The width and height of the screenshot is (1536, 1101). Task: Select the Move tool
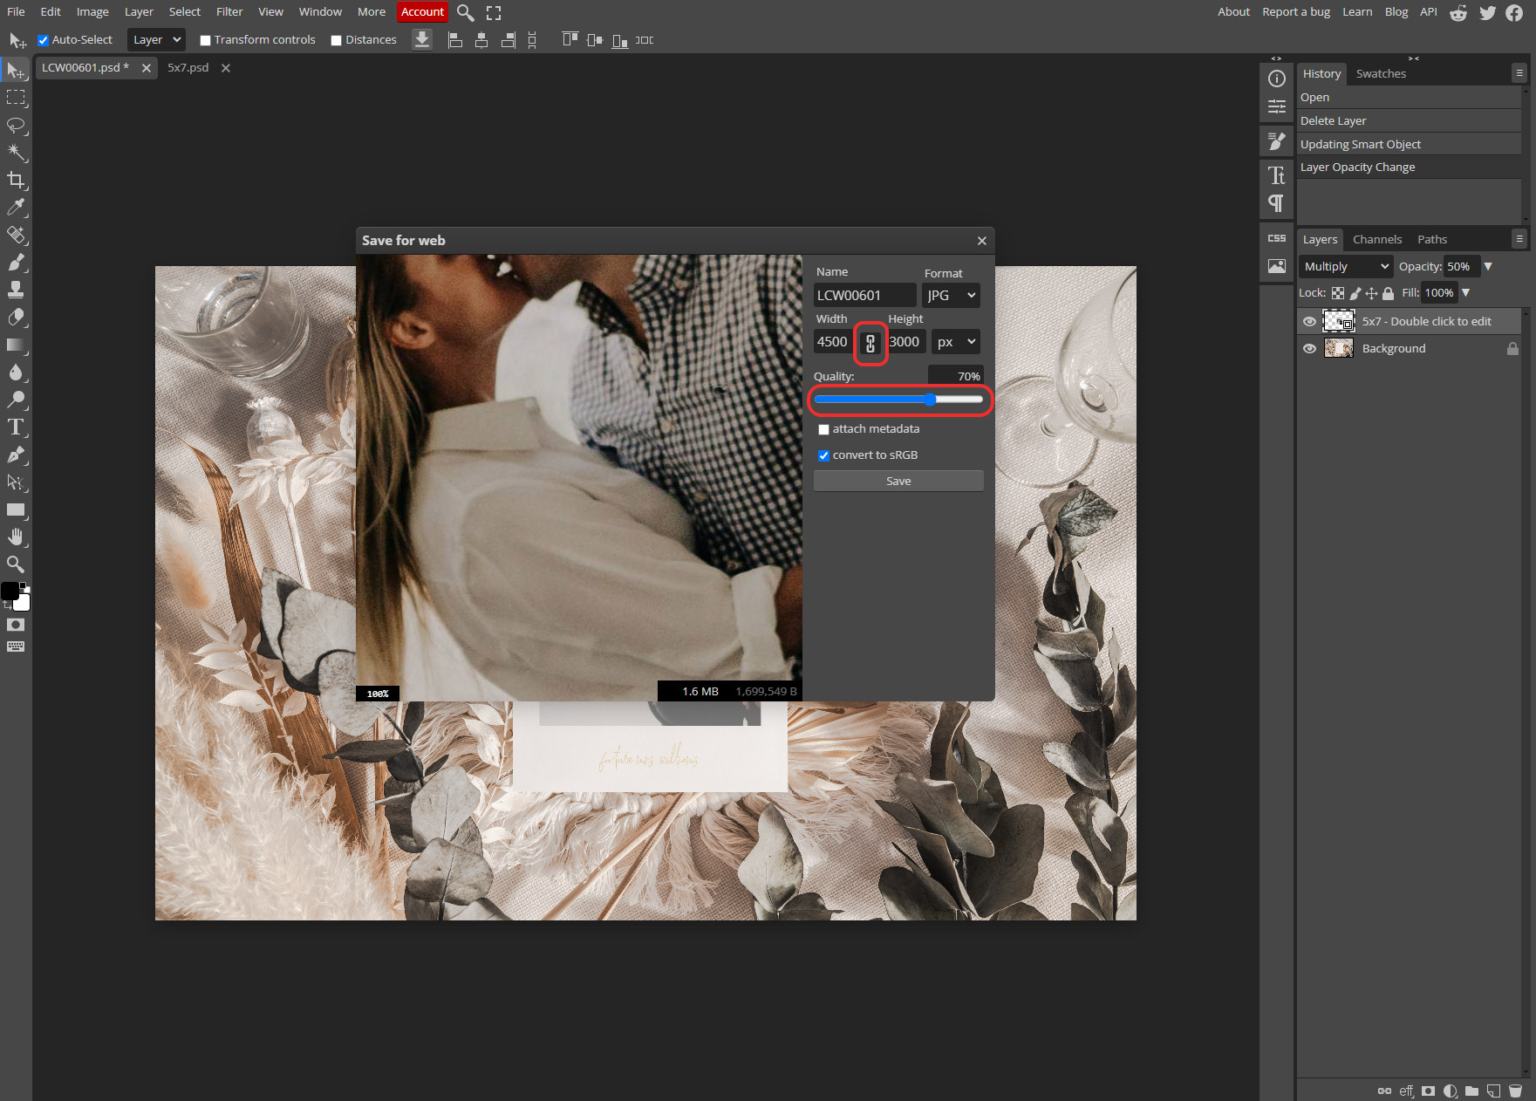(x=15, y=70)
